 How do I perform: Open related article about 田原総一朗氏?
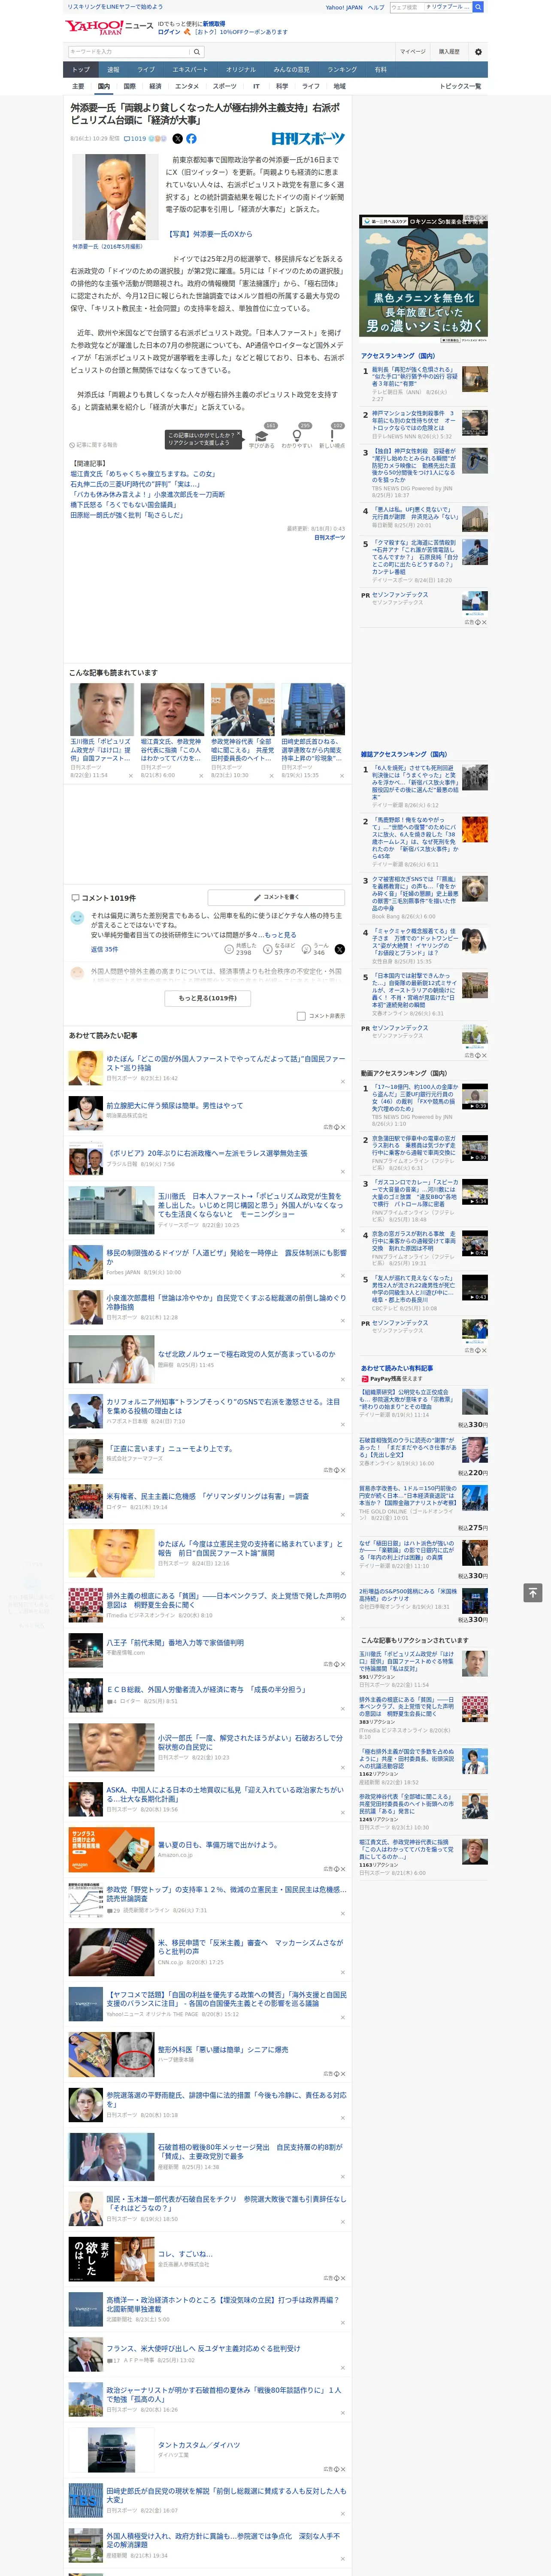pyautogui.click(x=127, y=515)
